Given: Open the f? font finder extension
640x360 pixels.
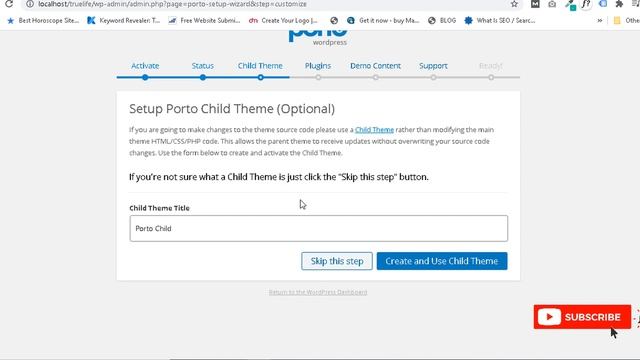Looking at the screenshot, I should (586, 4).
